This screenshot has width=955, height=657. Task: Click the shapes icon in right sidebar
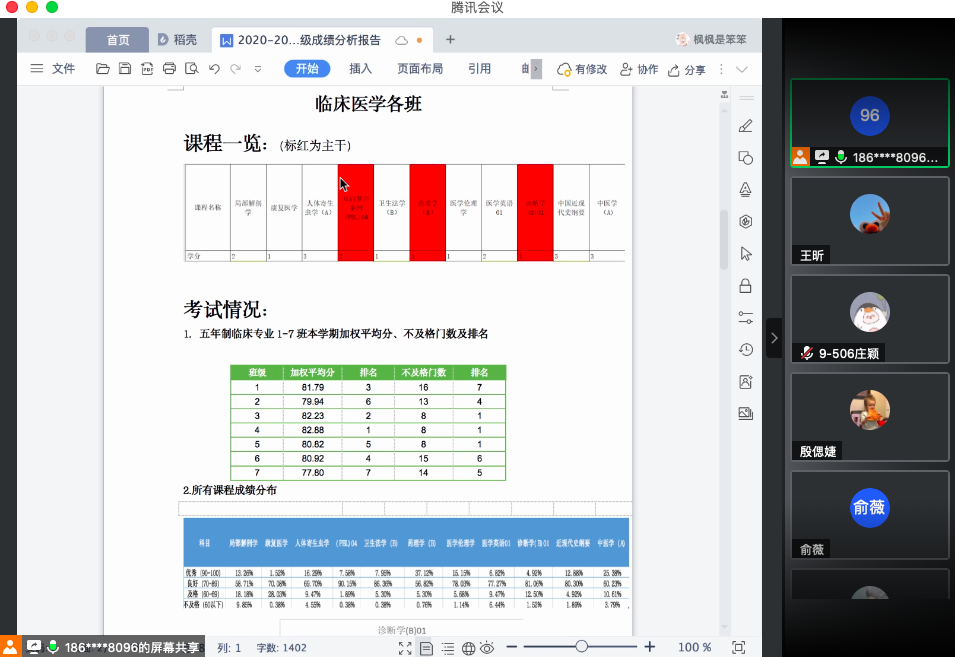[745, 158]
